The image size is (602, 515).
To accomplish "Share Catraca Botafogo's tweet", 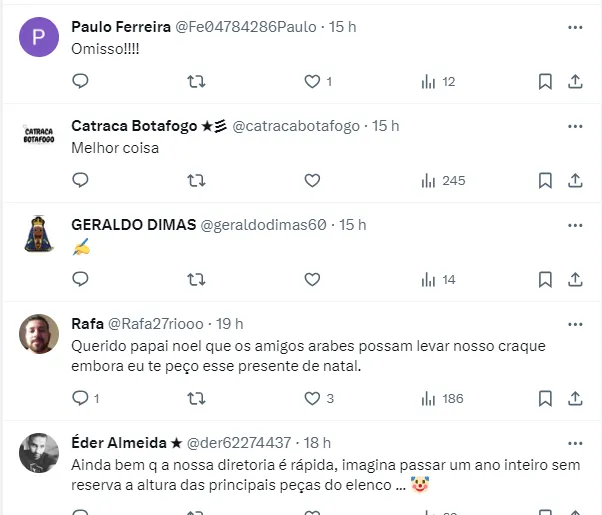I will pyautogui.click(x=575, y=180).
